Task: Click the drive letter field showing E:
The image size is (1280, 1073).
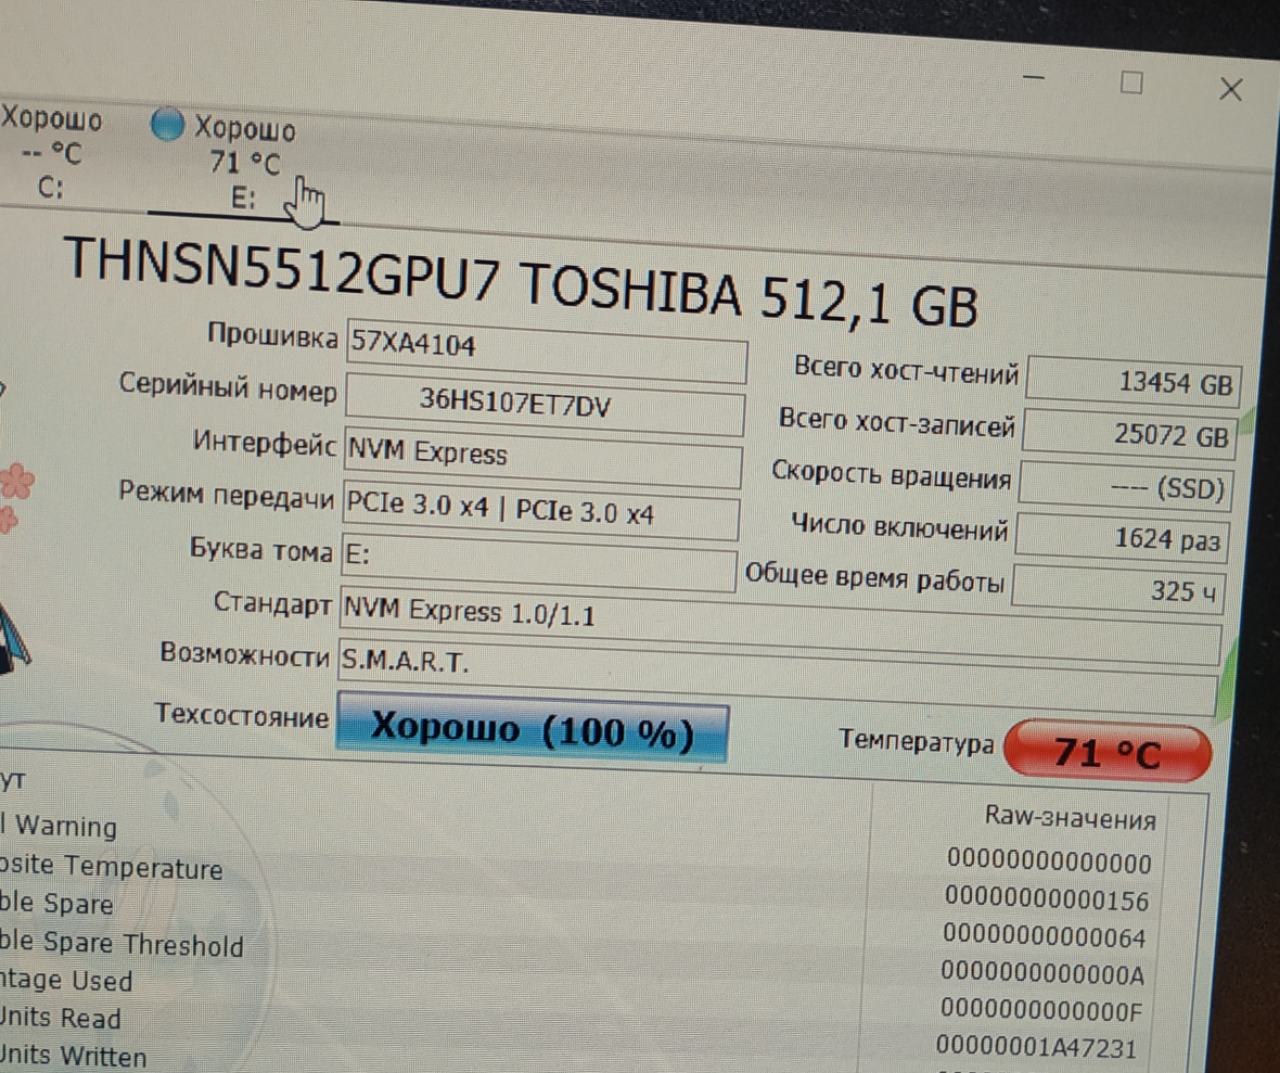Action: (538, 562)
